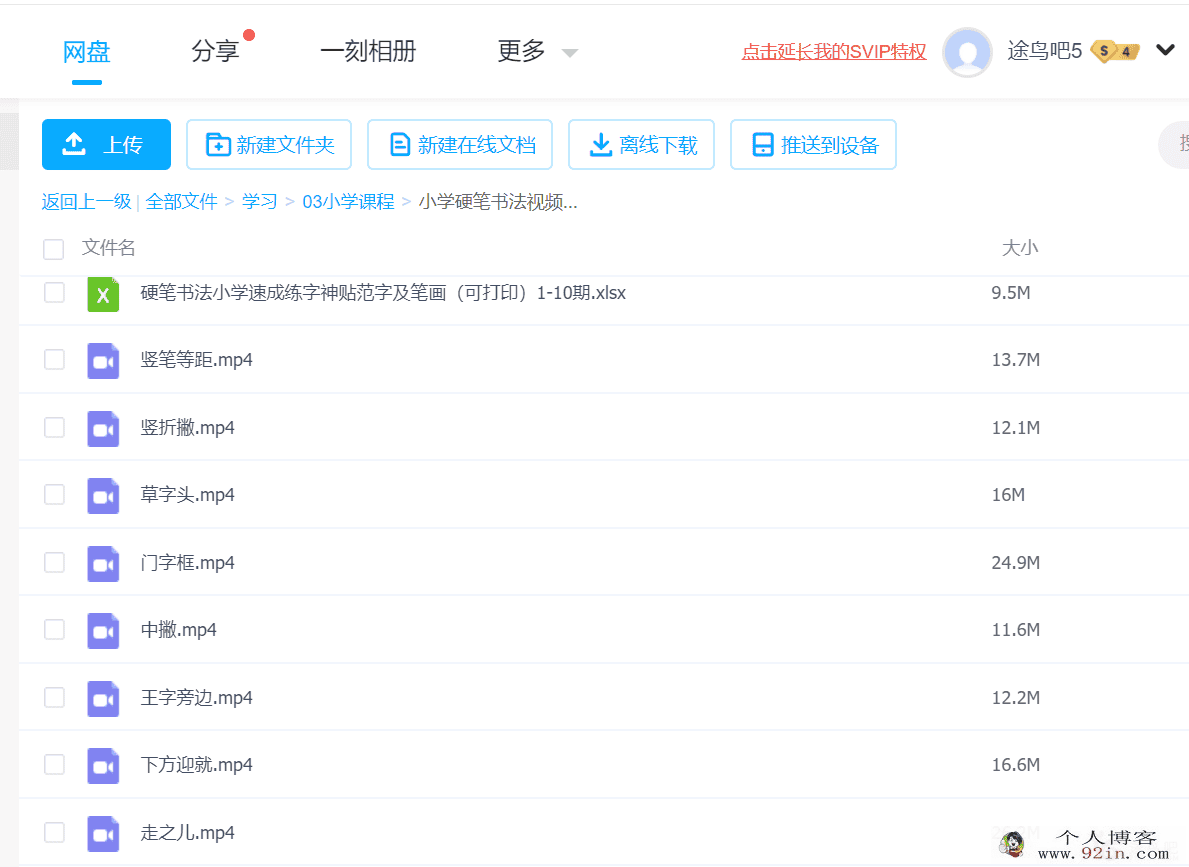Open the account dropdown chevron
The image size is (1189, 867).
1165,50
